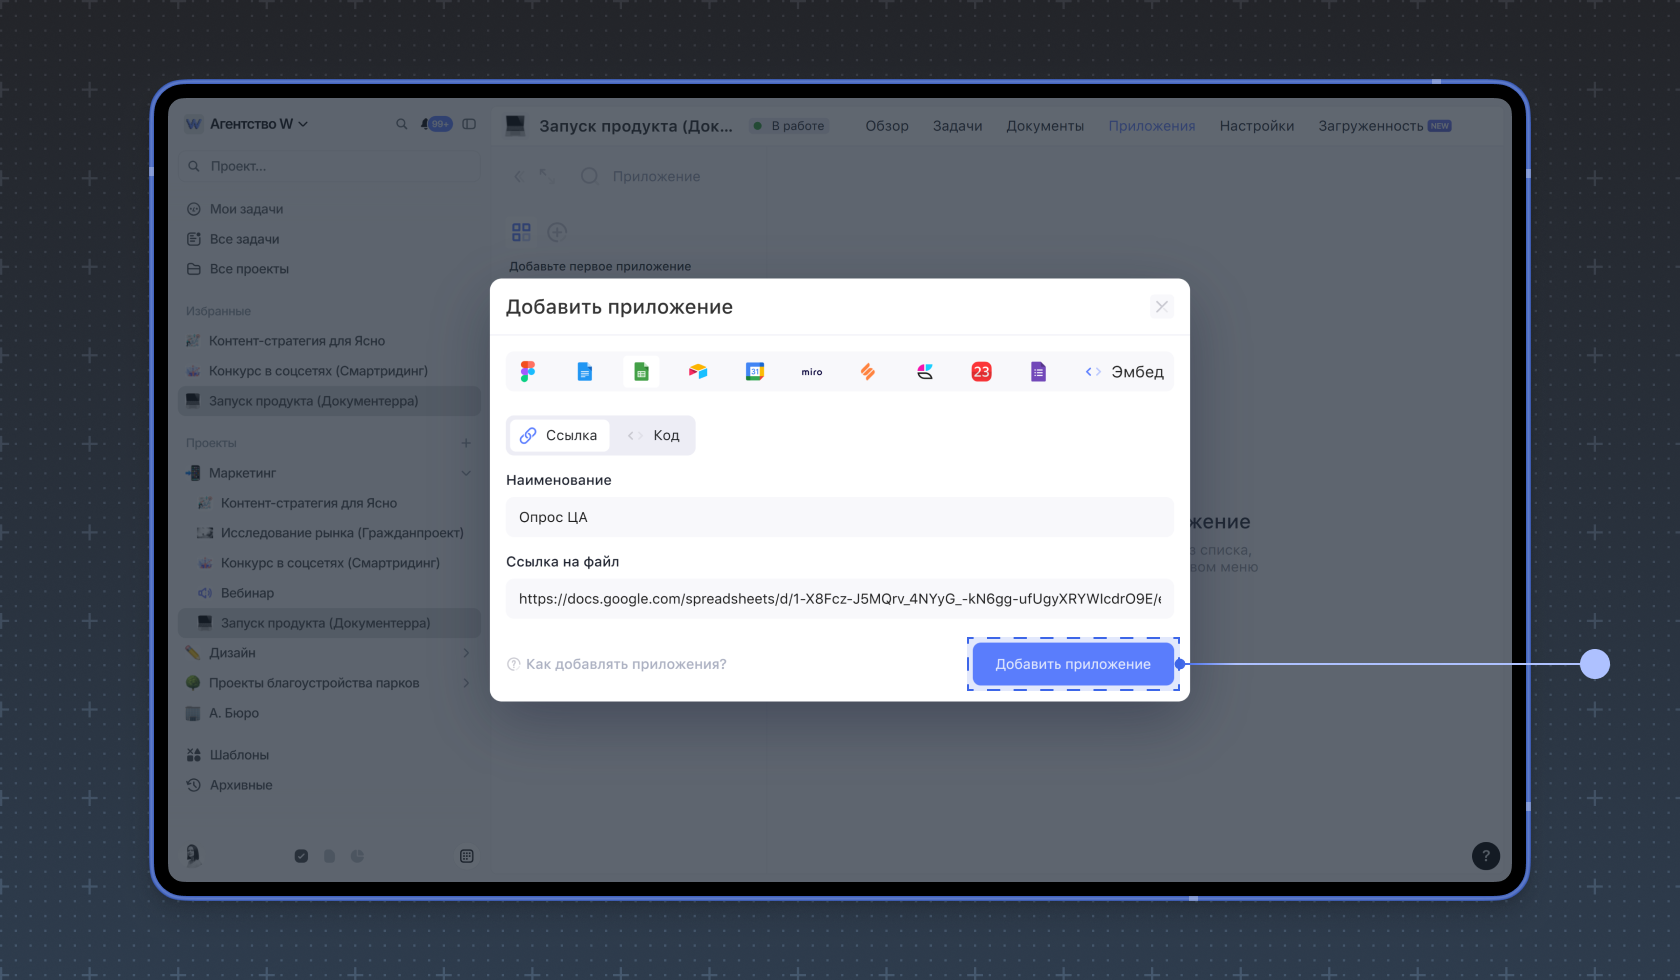Image resolution: width=1680 pixels, height=980 pixels.
Task: Select the Эмбед embed option
Action: click(1124, 372)
